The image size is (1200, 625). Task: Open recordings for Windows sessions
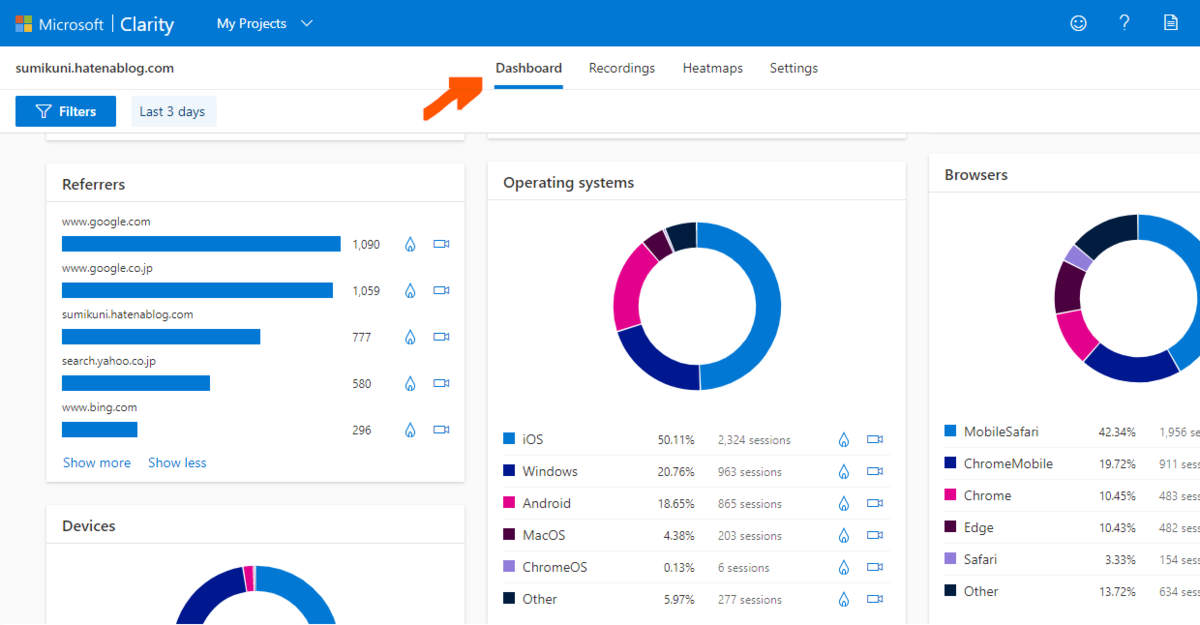876,471
